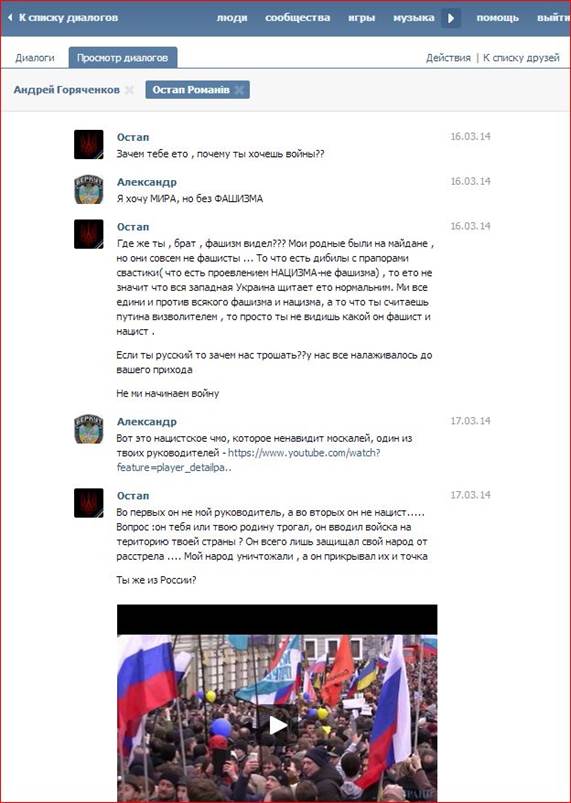Go to сообщества in the top menu

(x=298, y=18)
